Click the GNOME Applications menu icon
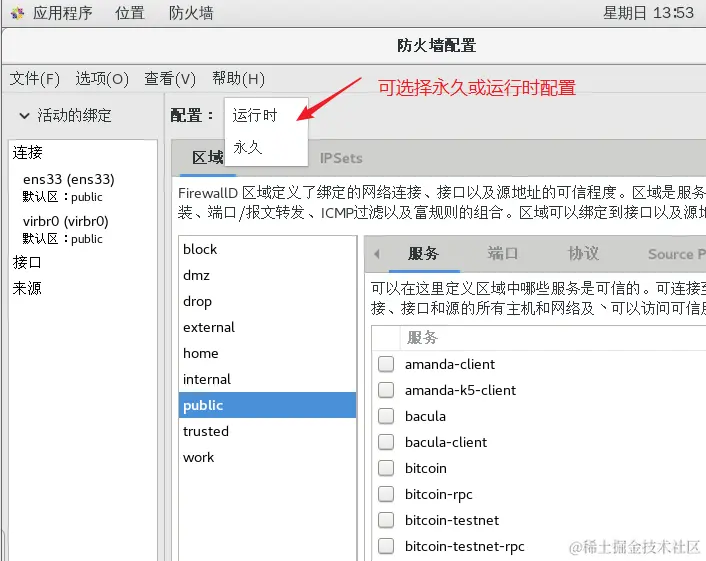The width and height of the screenshot is (706, 561). click(x=17, y=13)
